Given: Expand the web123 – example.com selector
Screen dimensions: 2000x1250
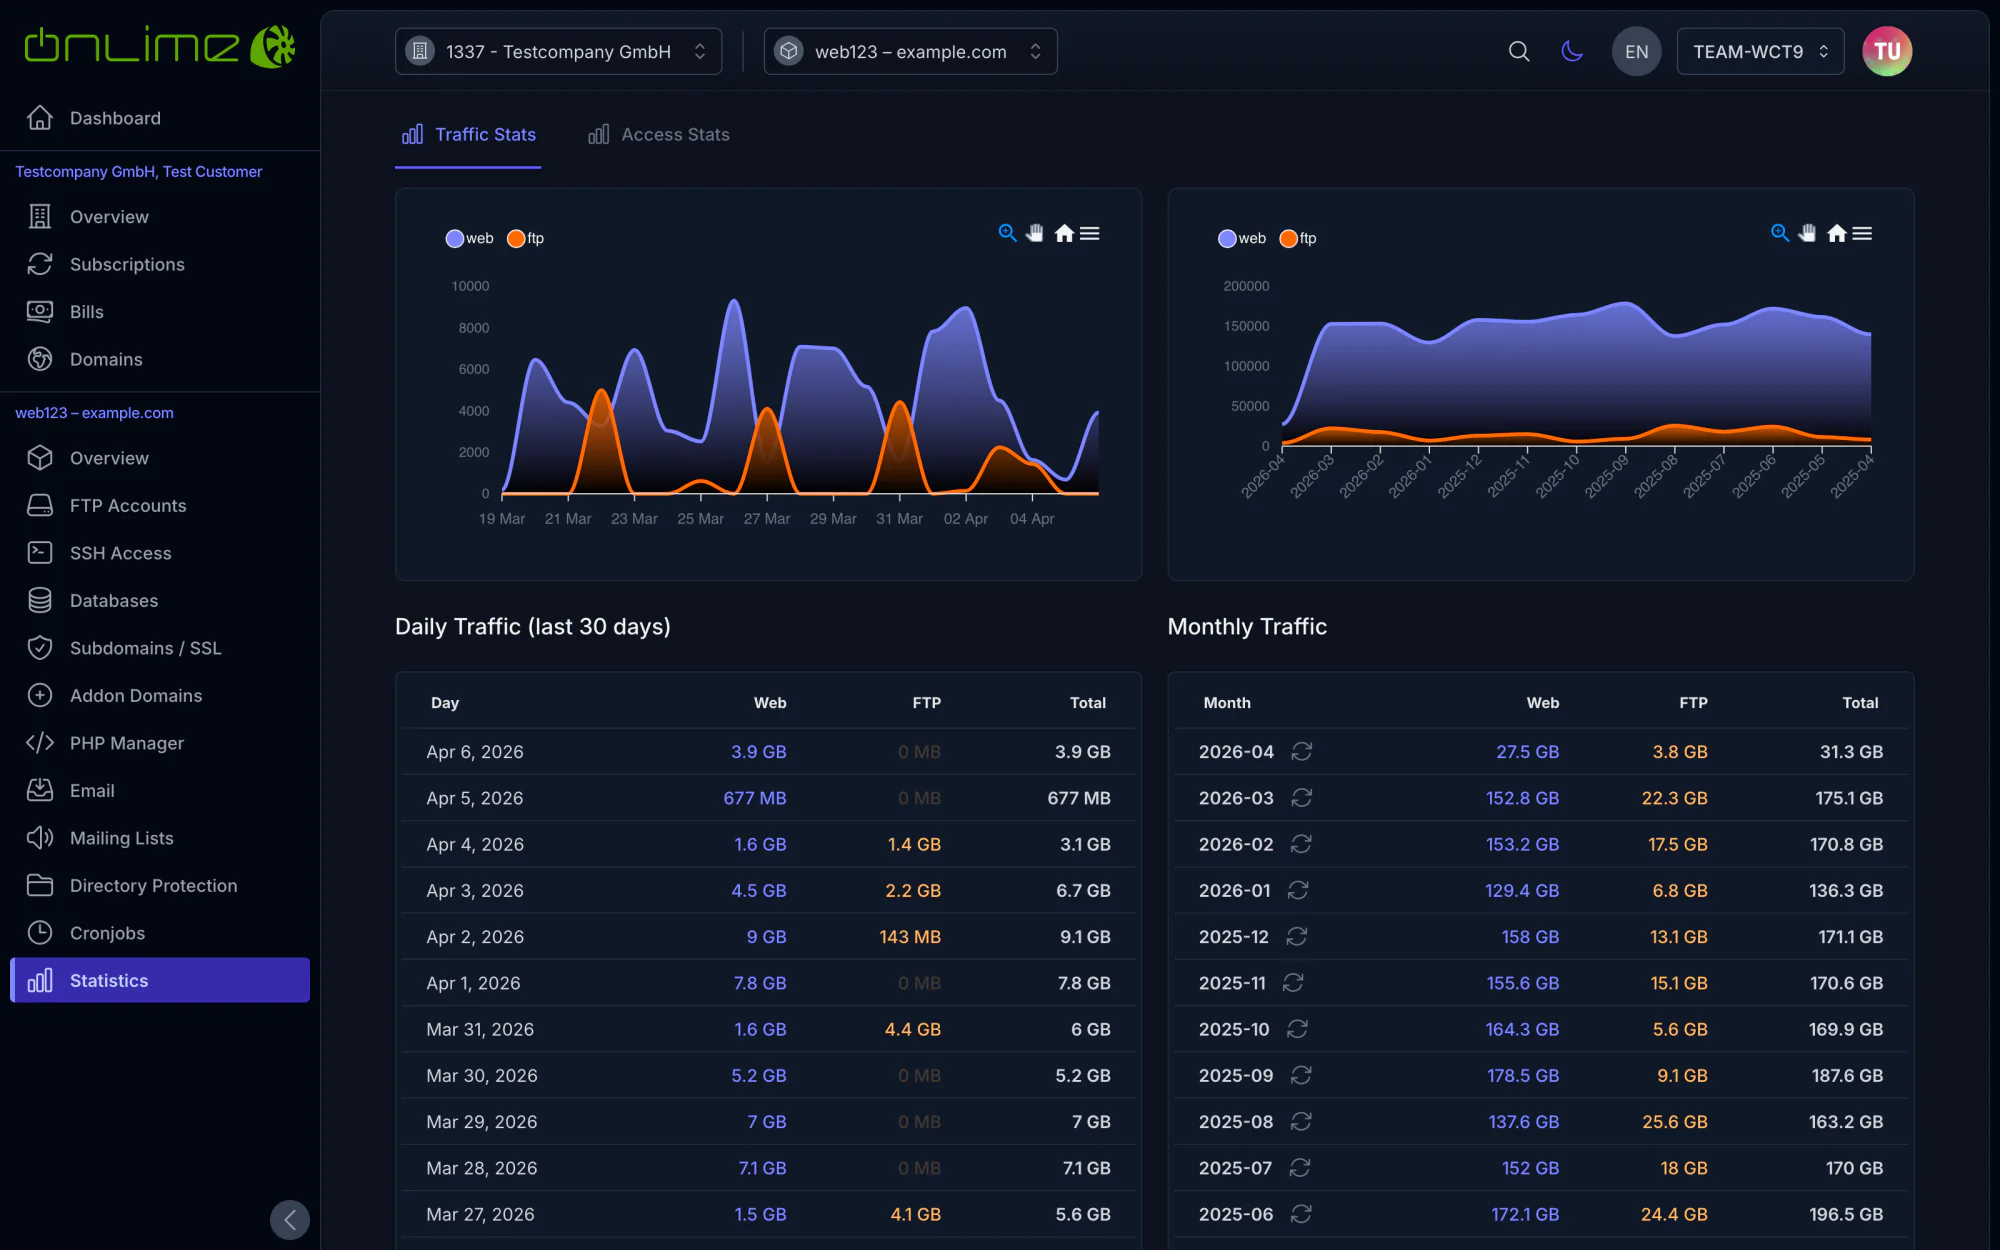Looking at the screenshot, I should (x=910, y=51).
